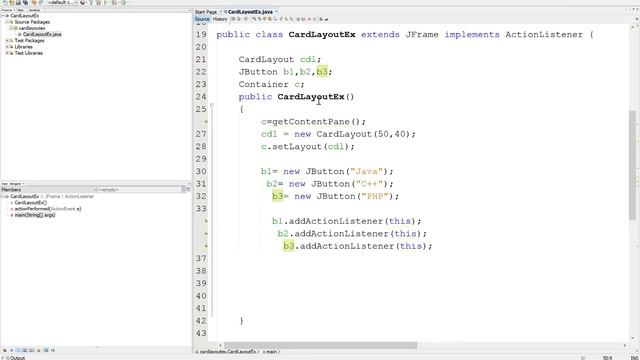Expand the Test Packages node

click(x=7, y=41)
